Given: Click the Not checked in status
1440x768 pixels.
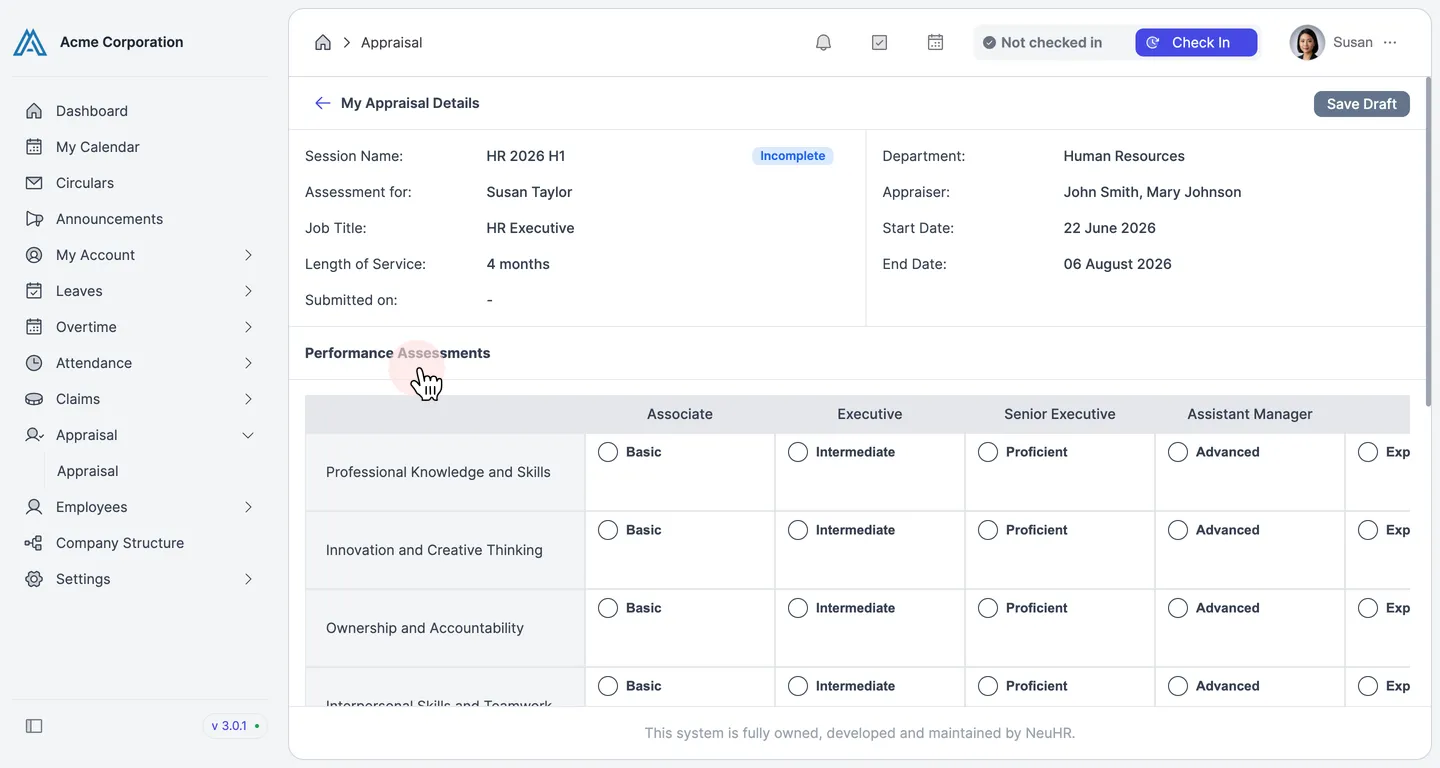Looking at the screenshot, I should (x=1042, y=42).
